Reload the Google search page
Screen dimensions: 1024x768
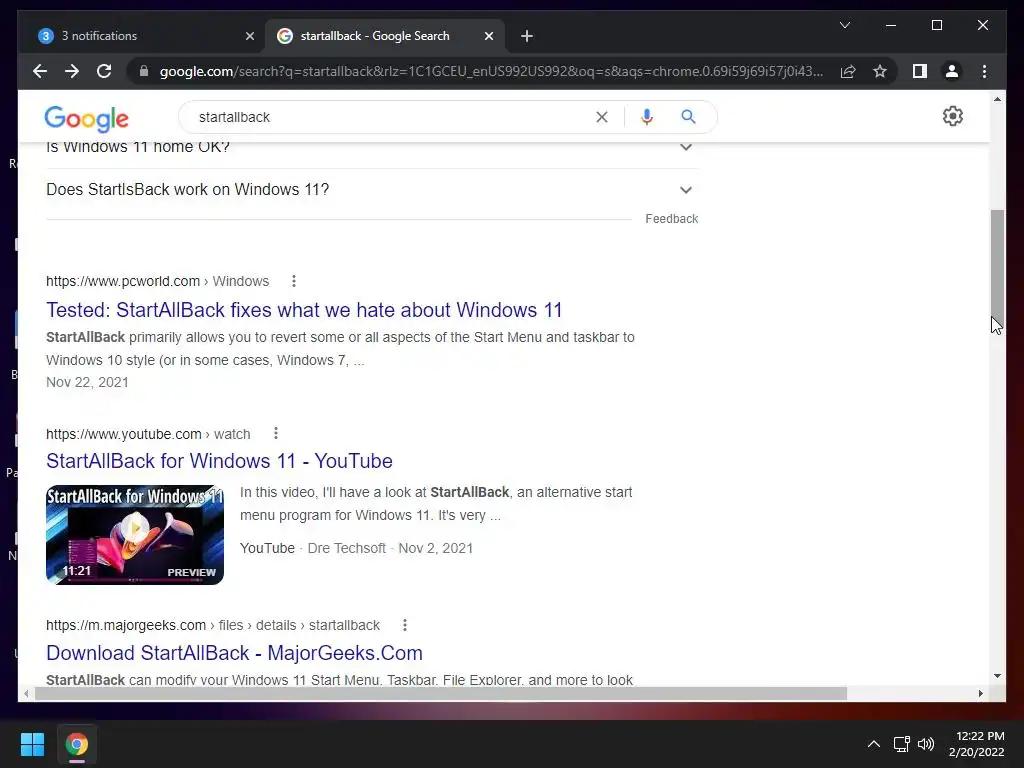[x=104, y=71]
